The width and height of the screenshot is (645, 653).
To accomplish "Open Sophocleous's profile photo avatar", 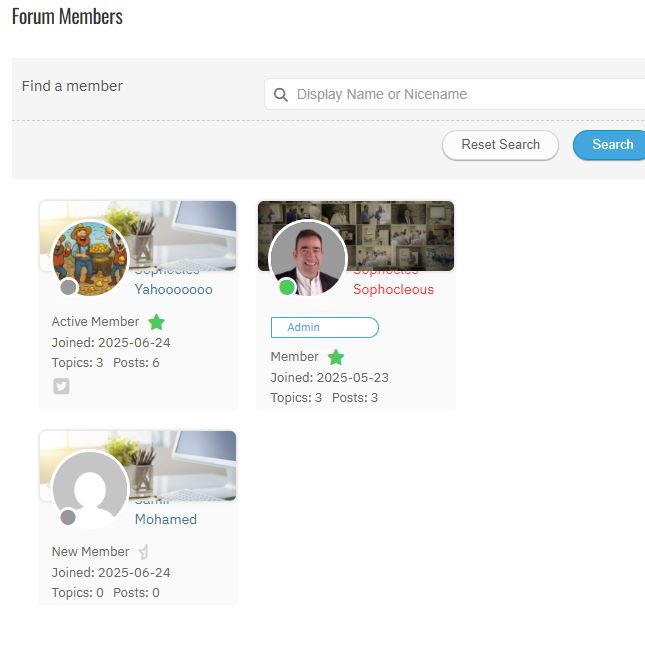I will 308,258.
